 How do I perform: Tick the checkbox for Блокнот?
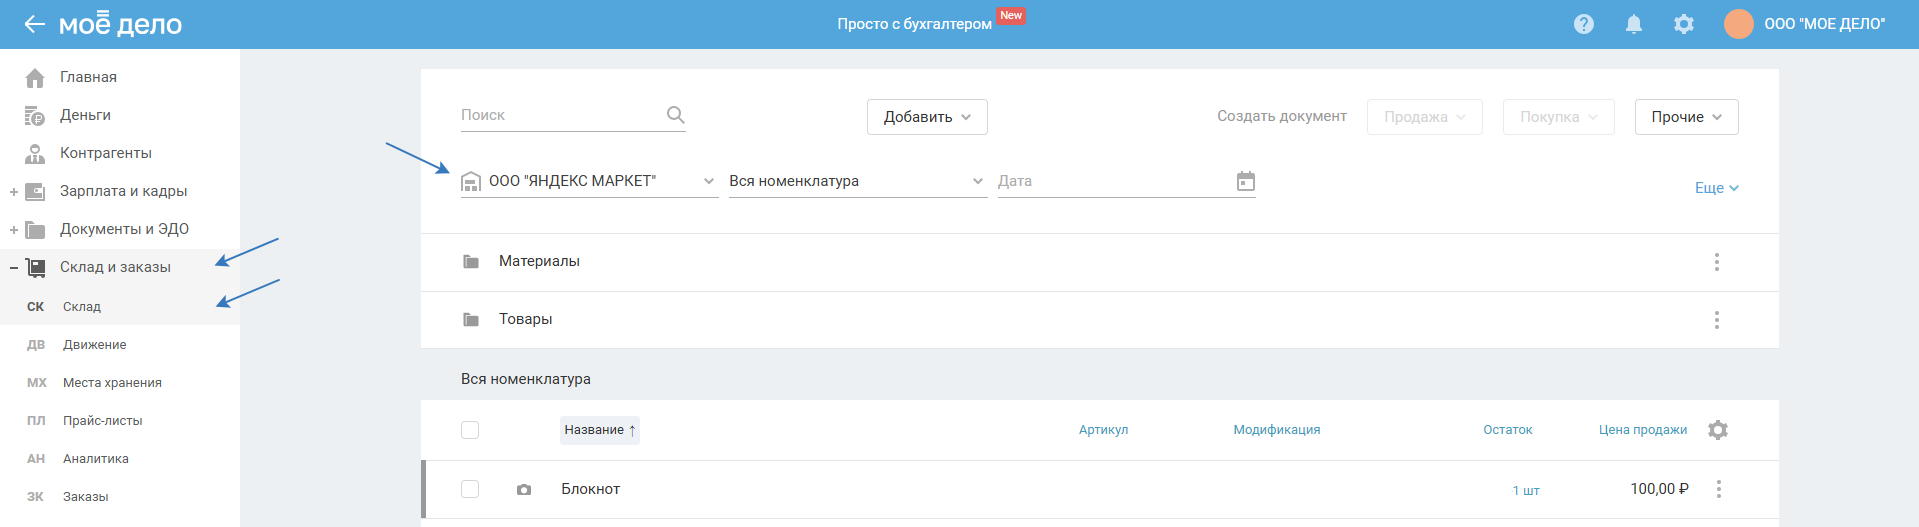(470, 489)
